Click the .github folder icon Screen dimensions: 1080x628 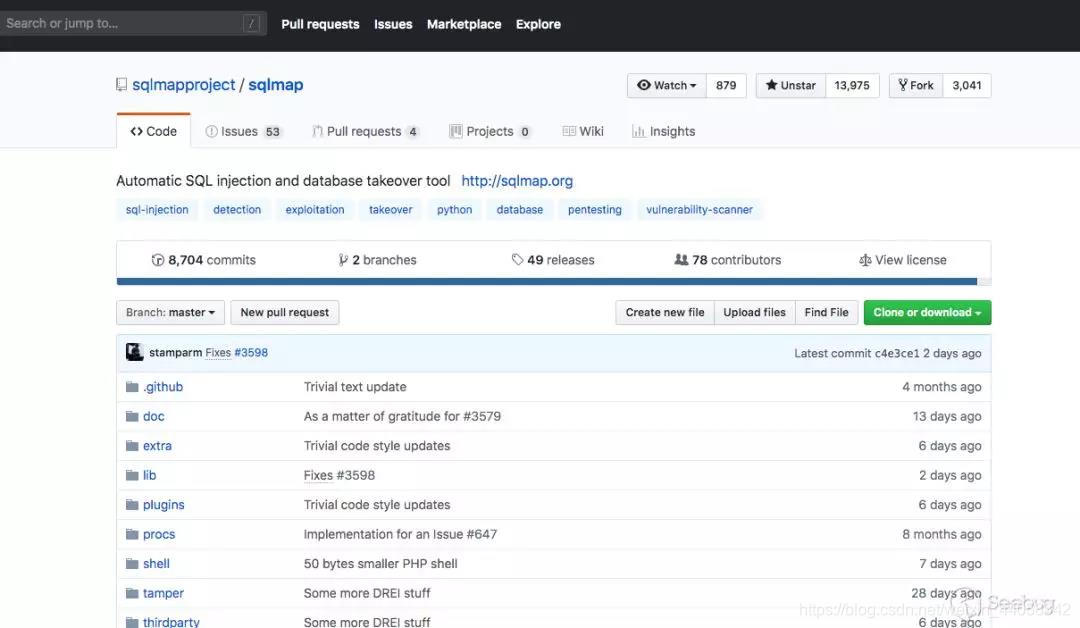click(x=132, y=387)
